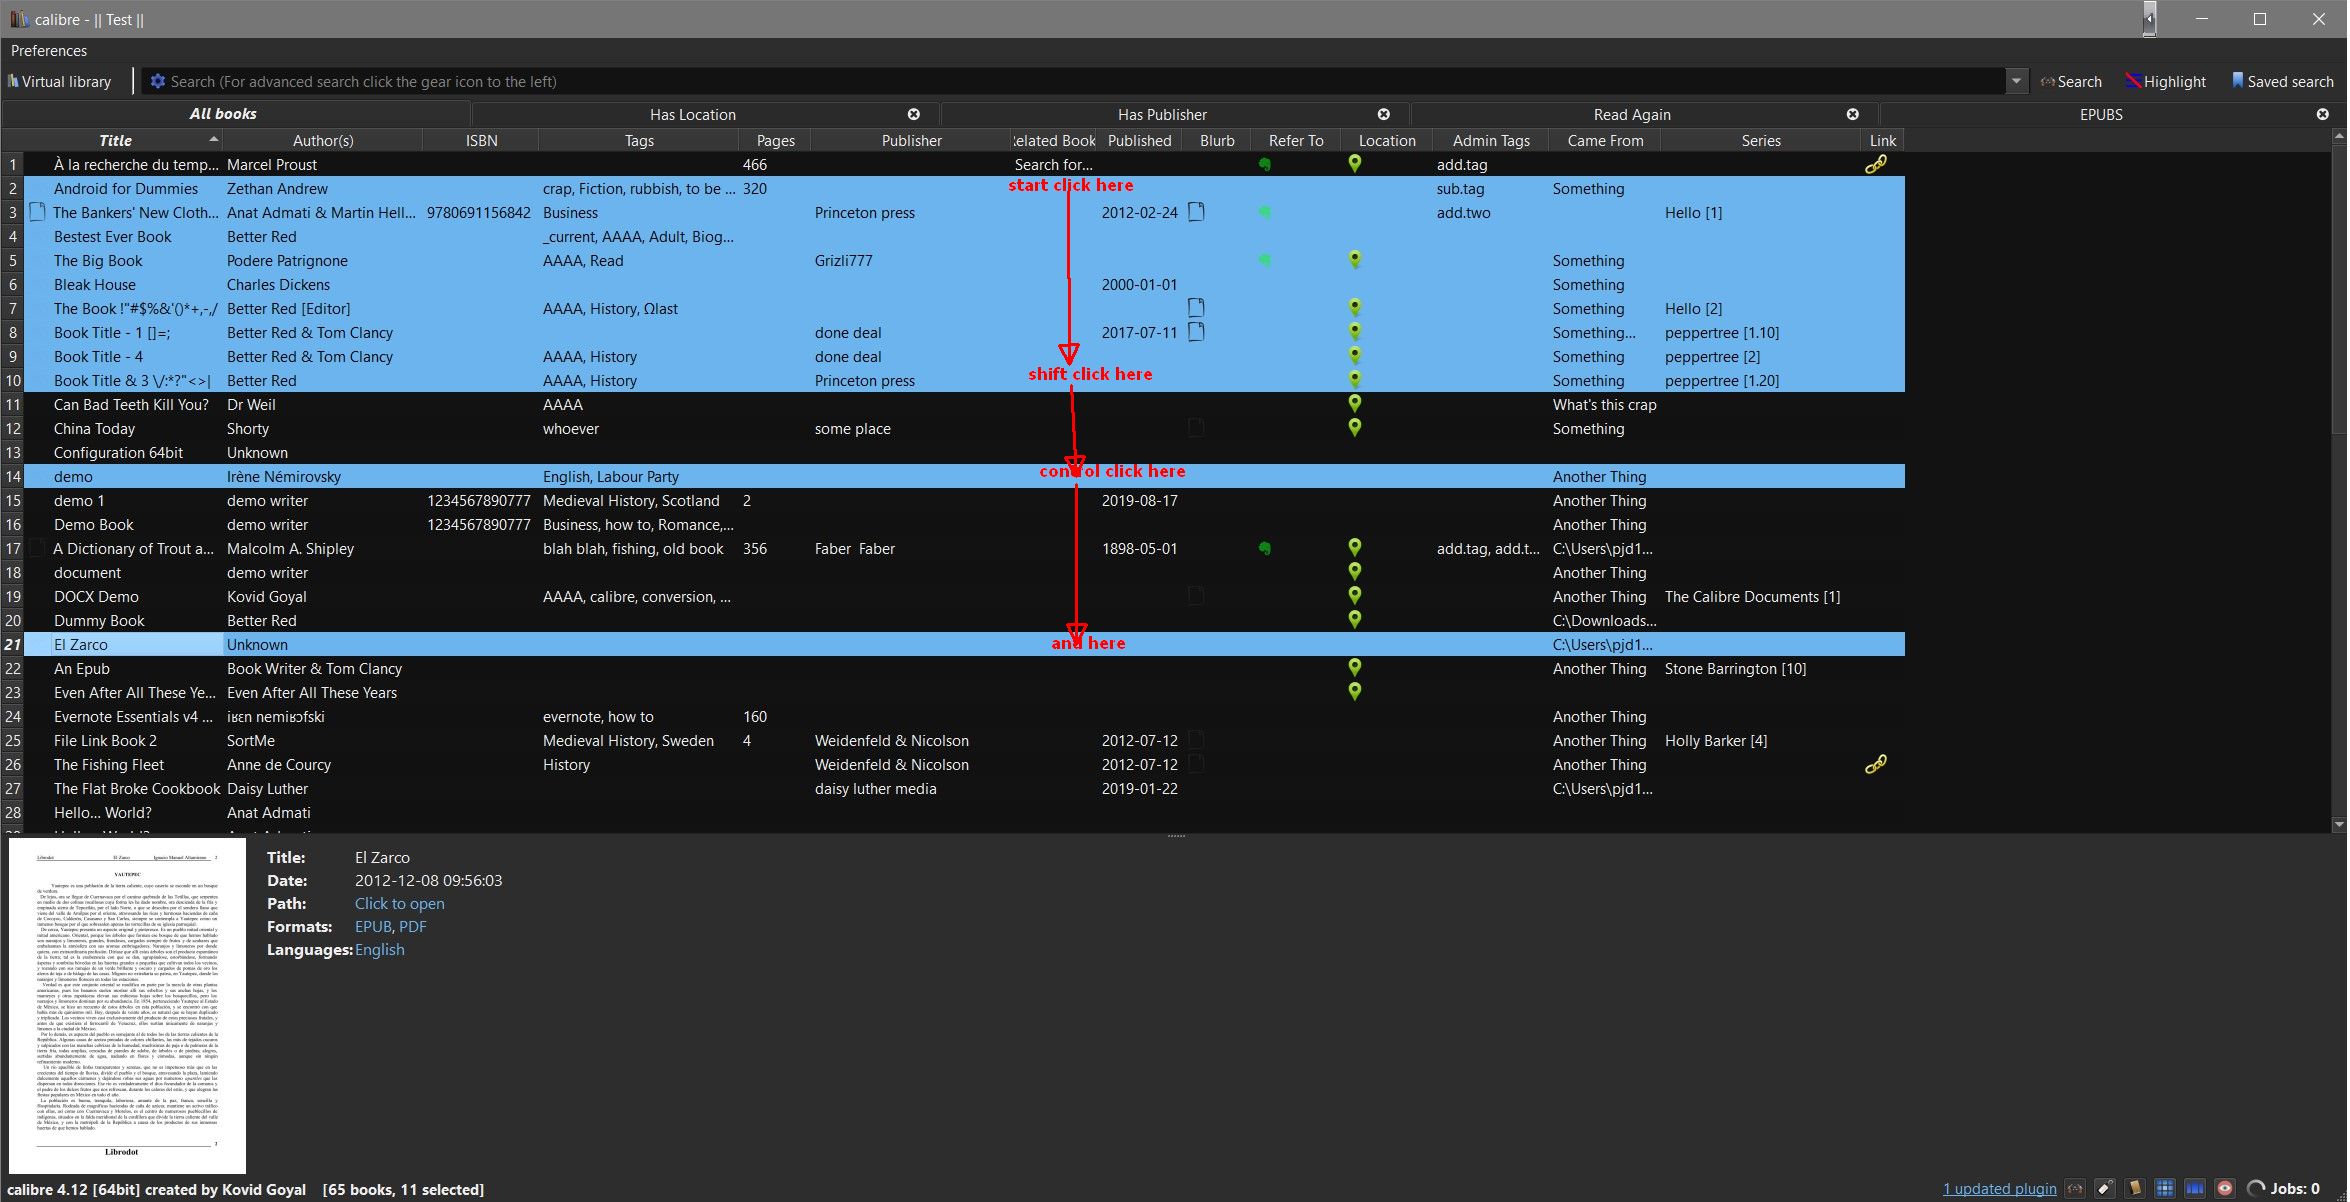Image resolution: width=2350 pixels, height=1202 pixels.
Task: Open the Preferences menu
Action: click(49, 50)
